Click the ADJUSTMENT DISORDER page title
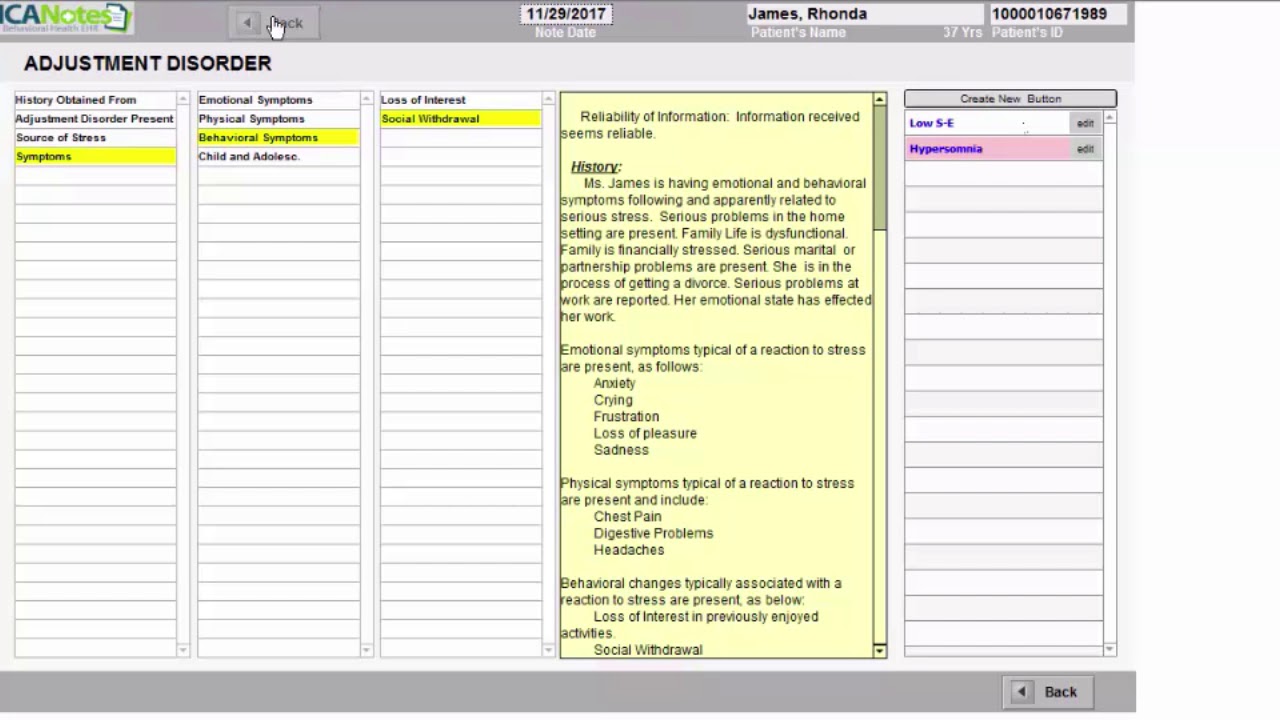 148,63
